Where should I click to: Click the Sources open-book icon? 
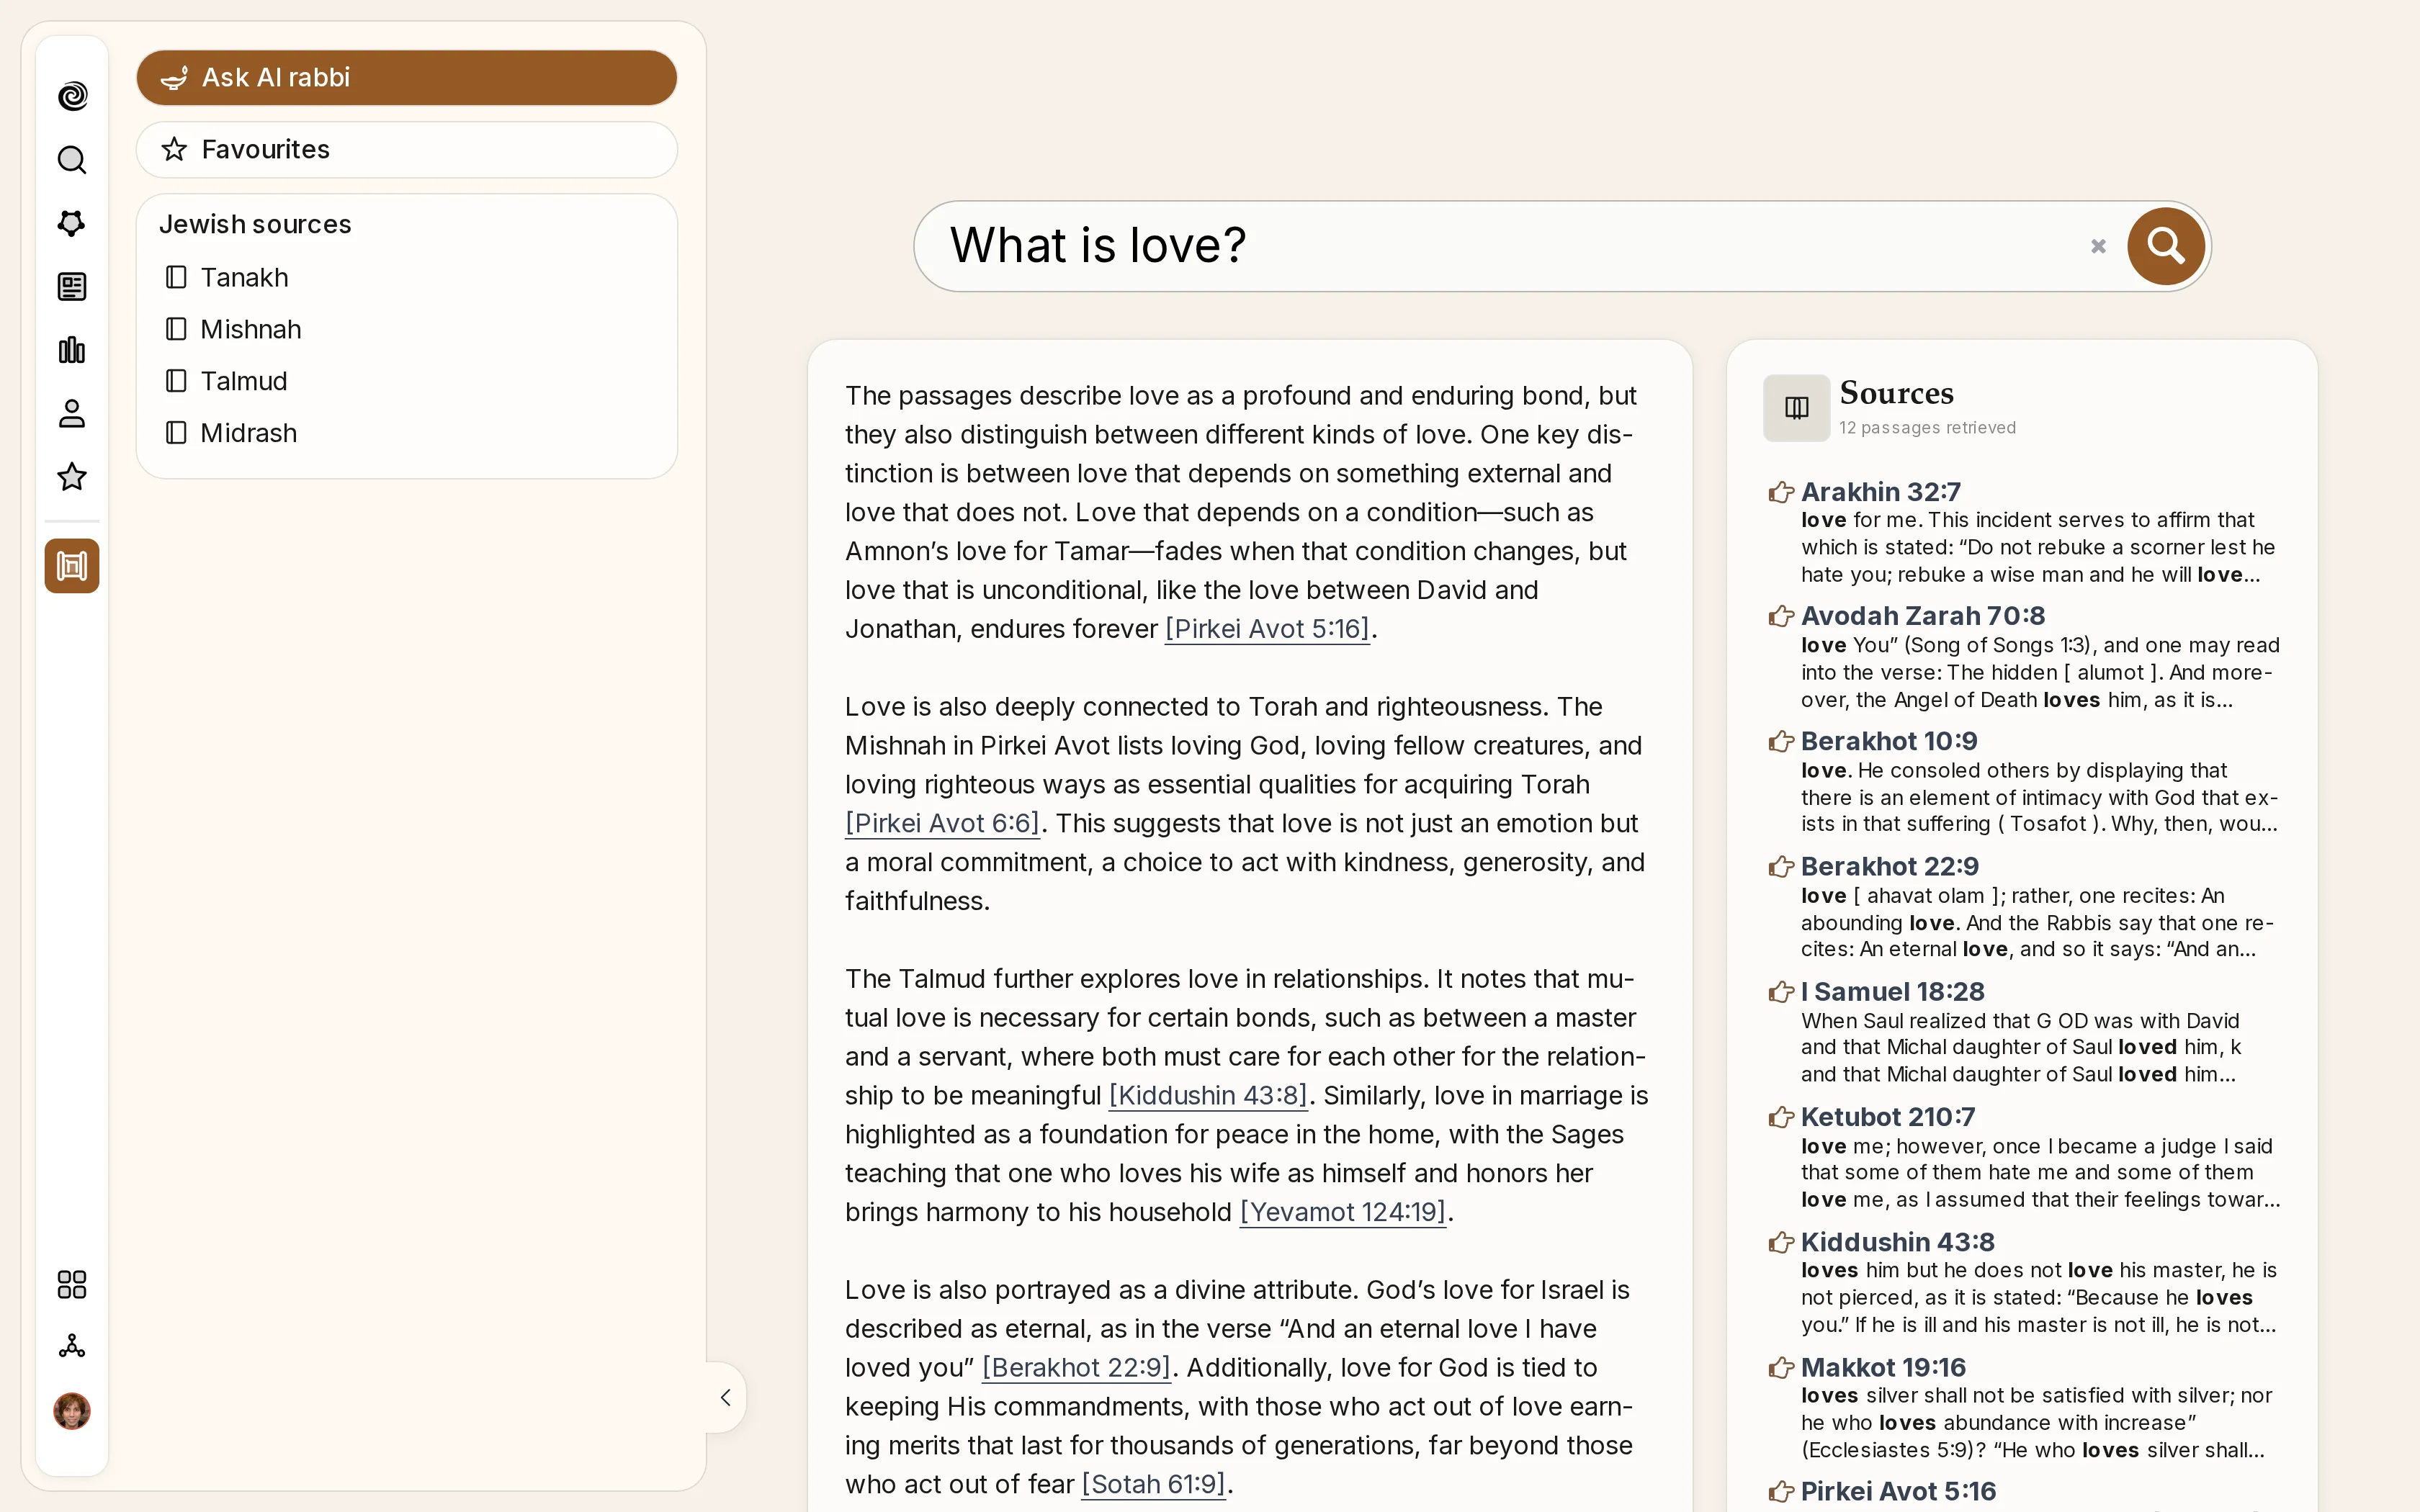pyautogui.click(x=1797, y=408)
